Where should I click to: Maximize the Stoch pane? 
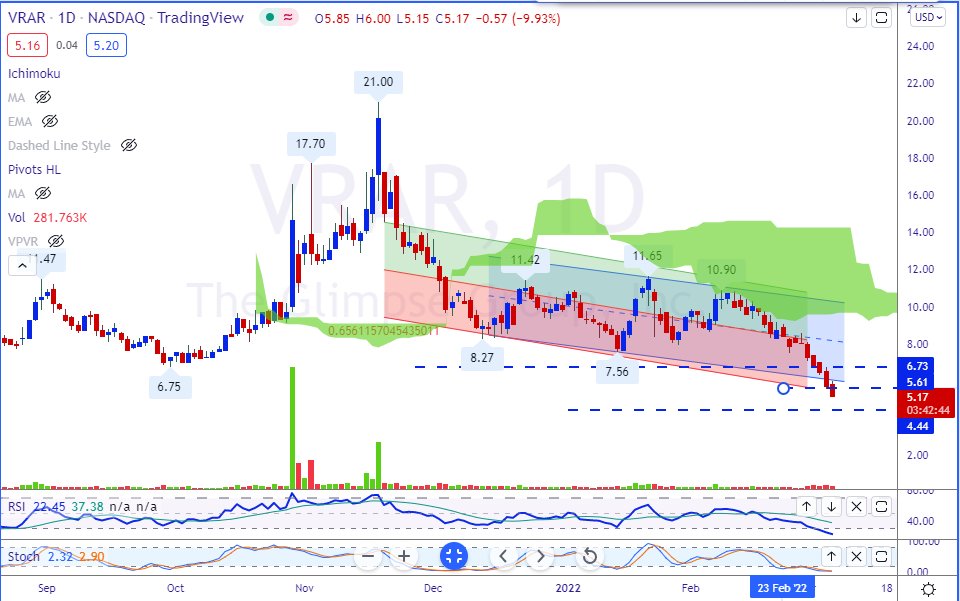click(x=881, y=556)
